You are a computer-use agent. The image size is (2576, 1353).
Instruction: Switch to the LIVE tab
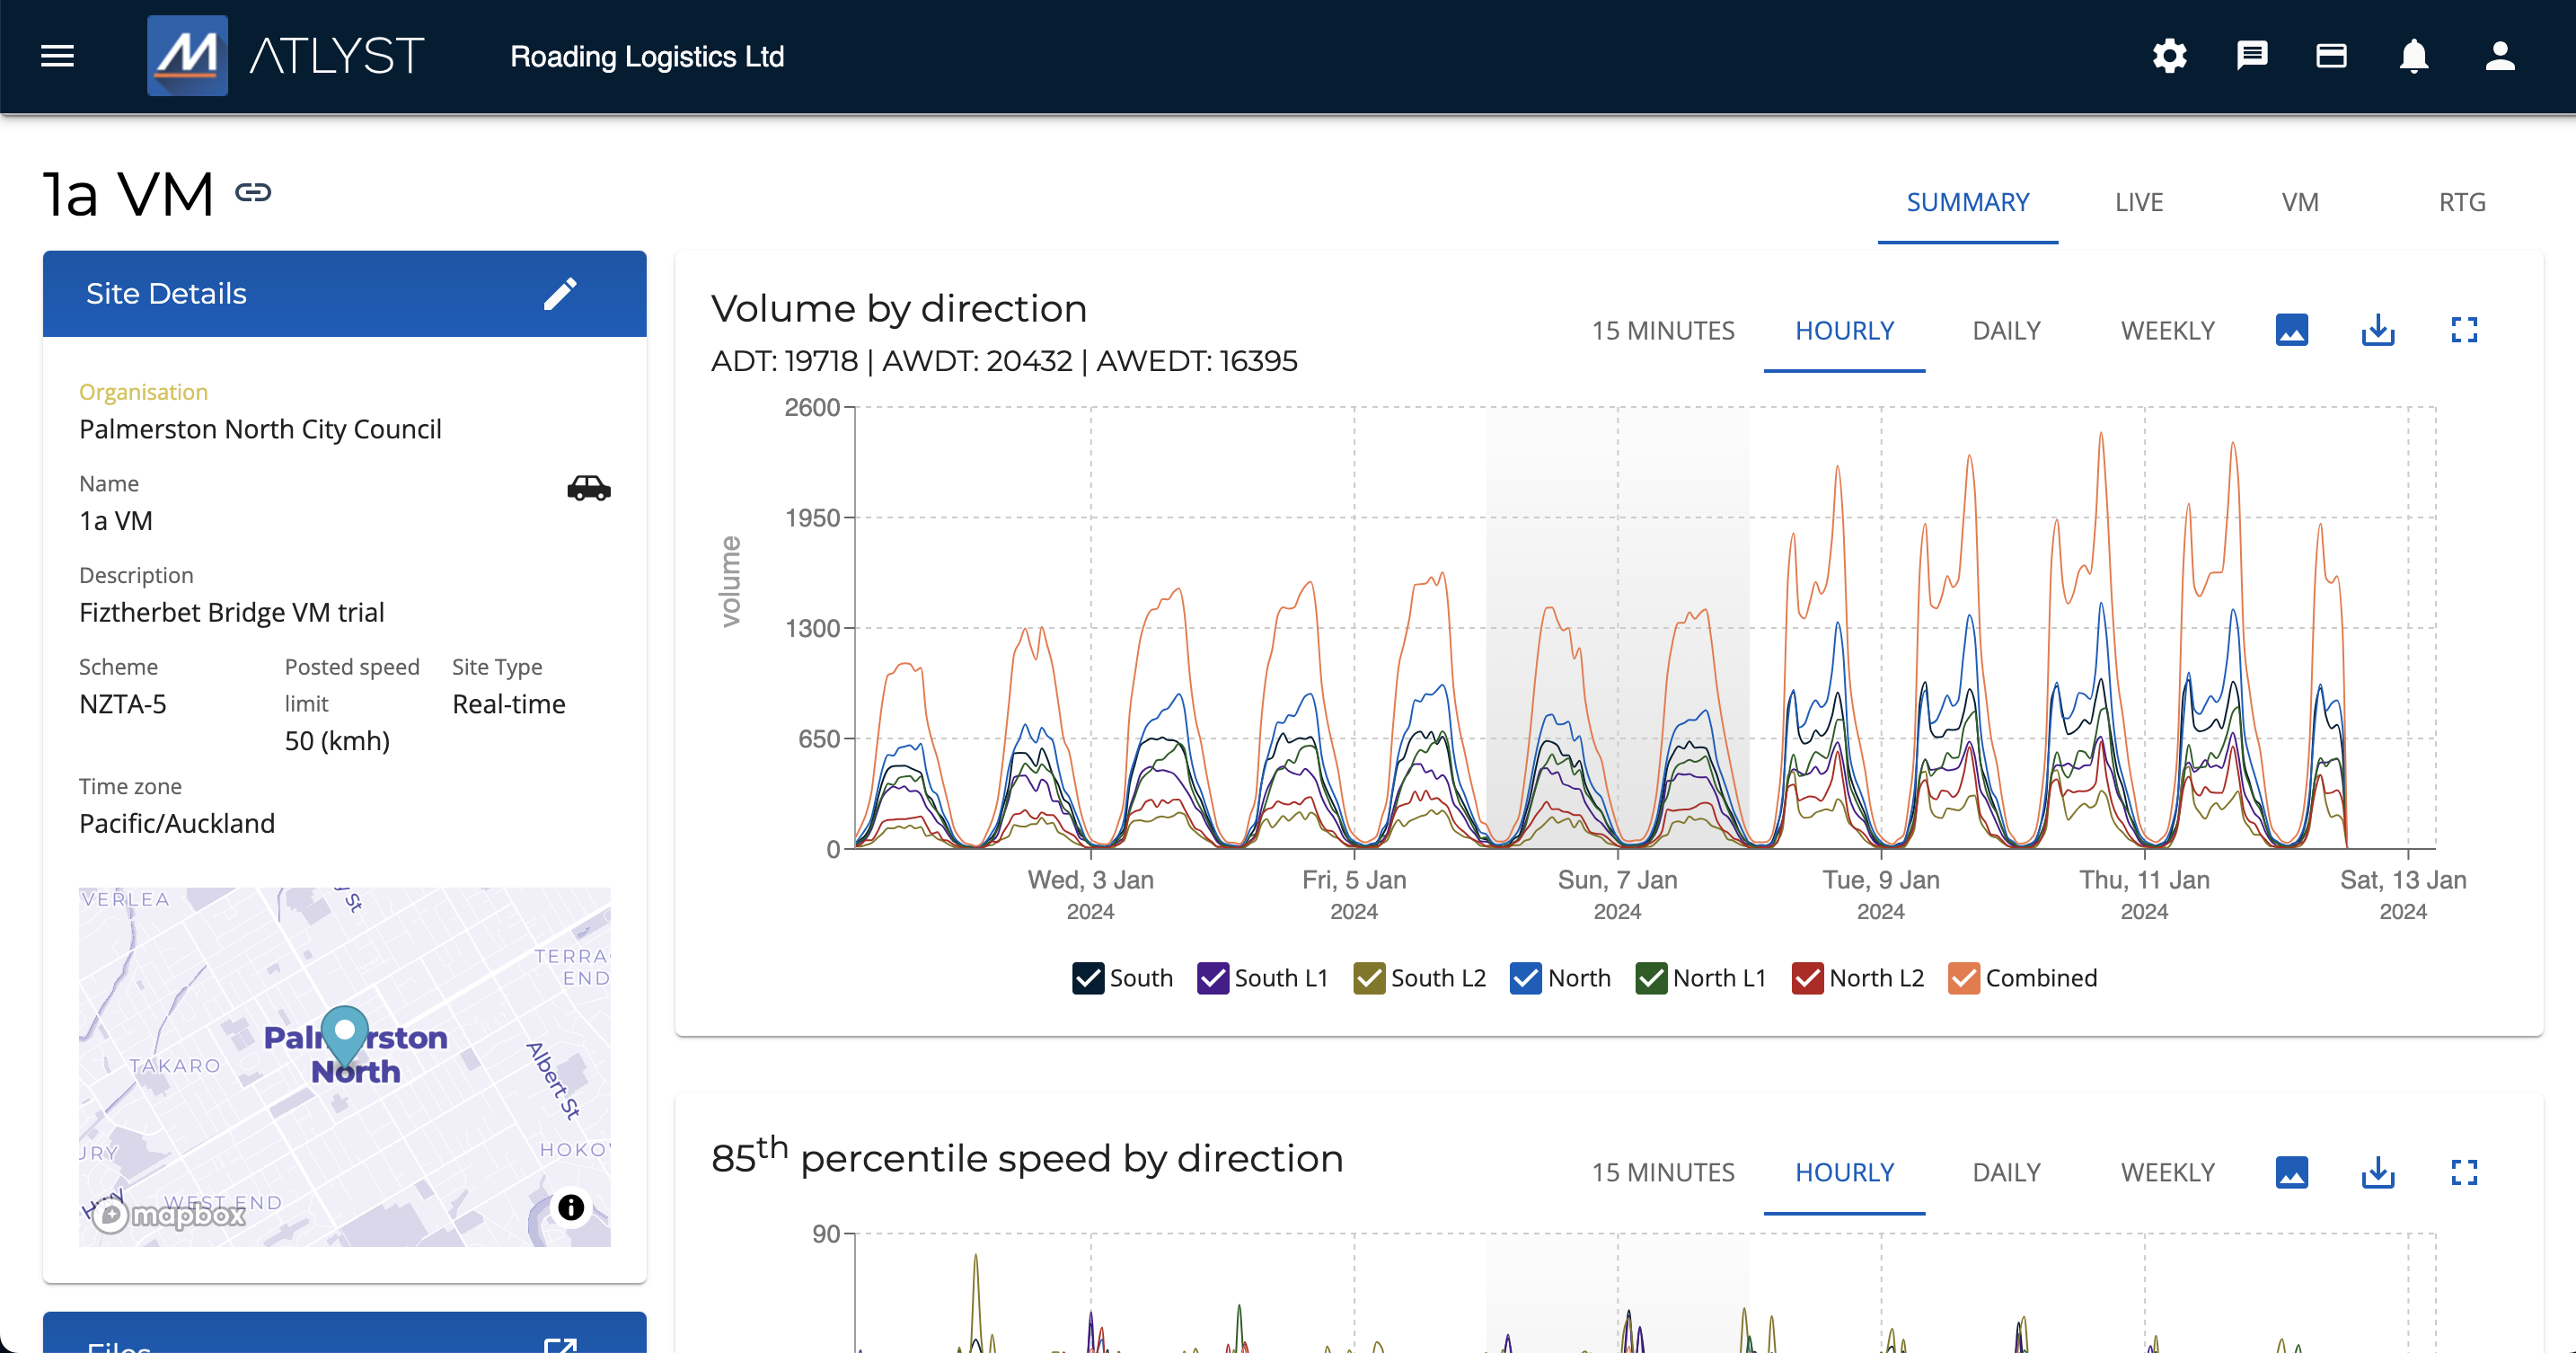tap(2138, 202)
